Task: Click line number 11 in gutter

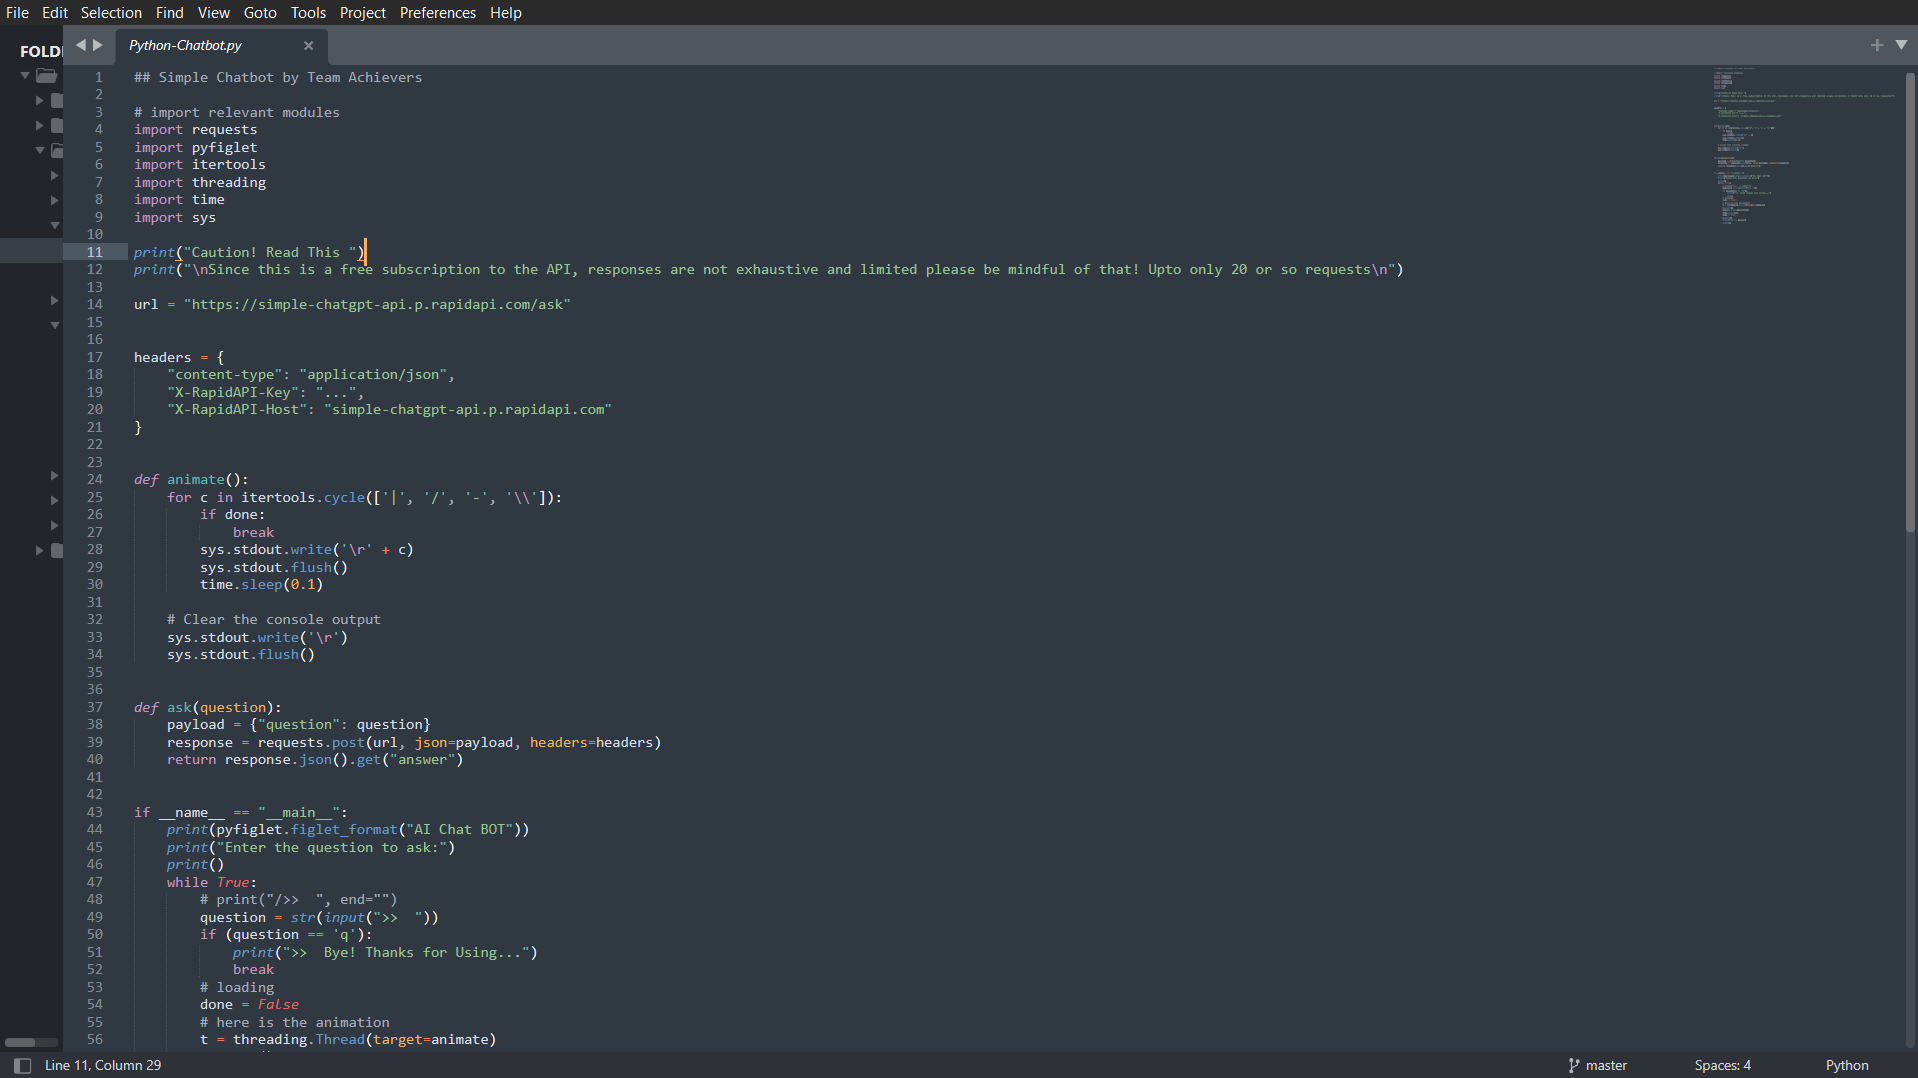Action: pos(95,252)
